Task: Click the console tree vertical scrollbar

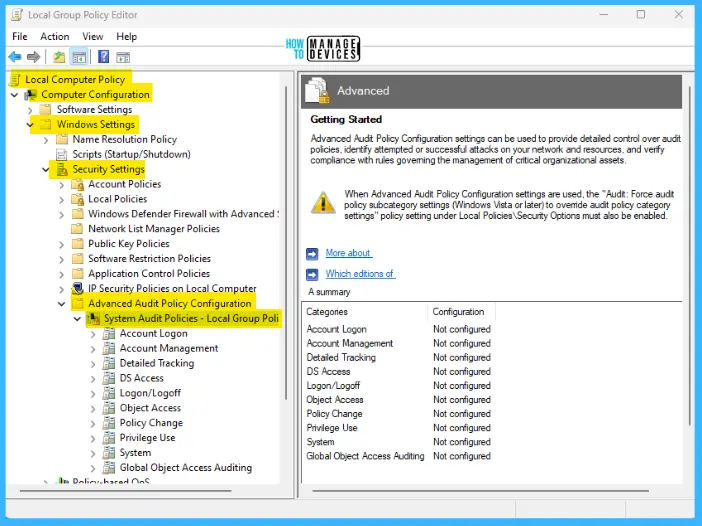Action: pyautogui.click(x=286, y=242)
